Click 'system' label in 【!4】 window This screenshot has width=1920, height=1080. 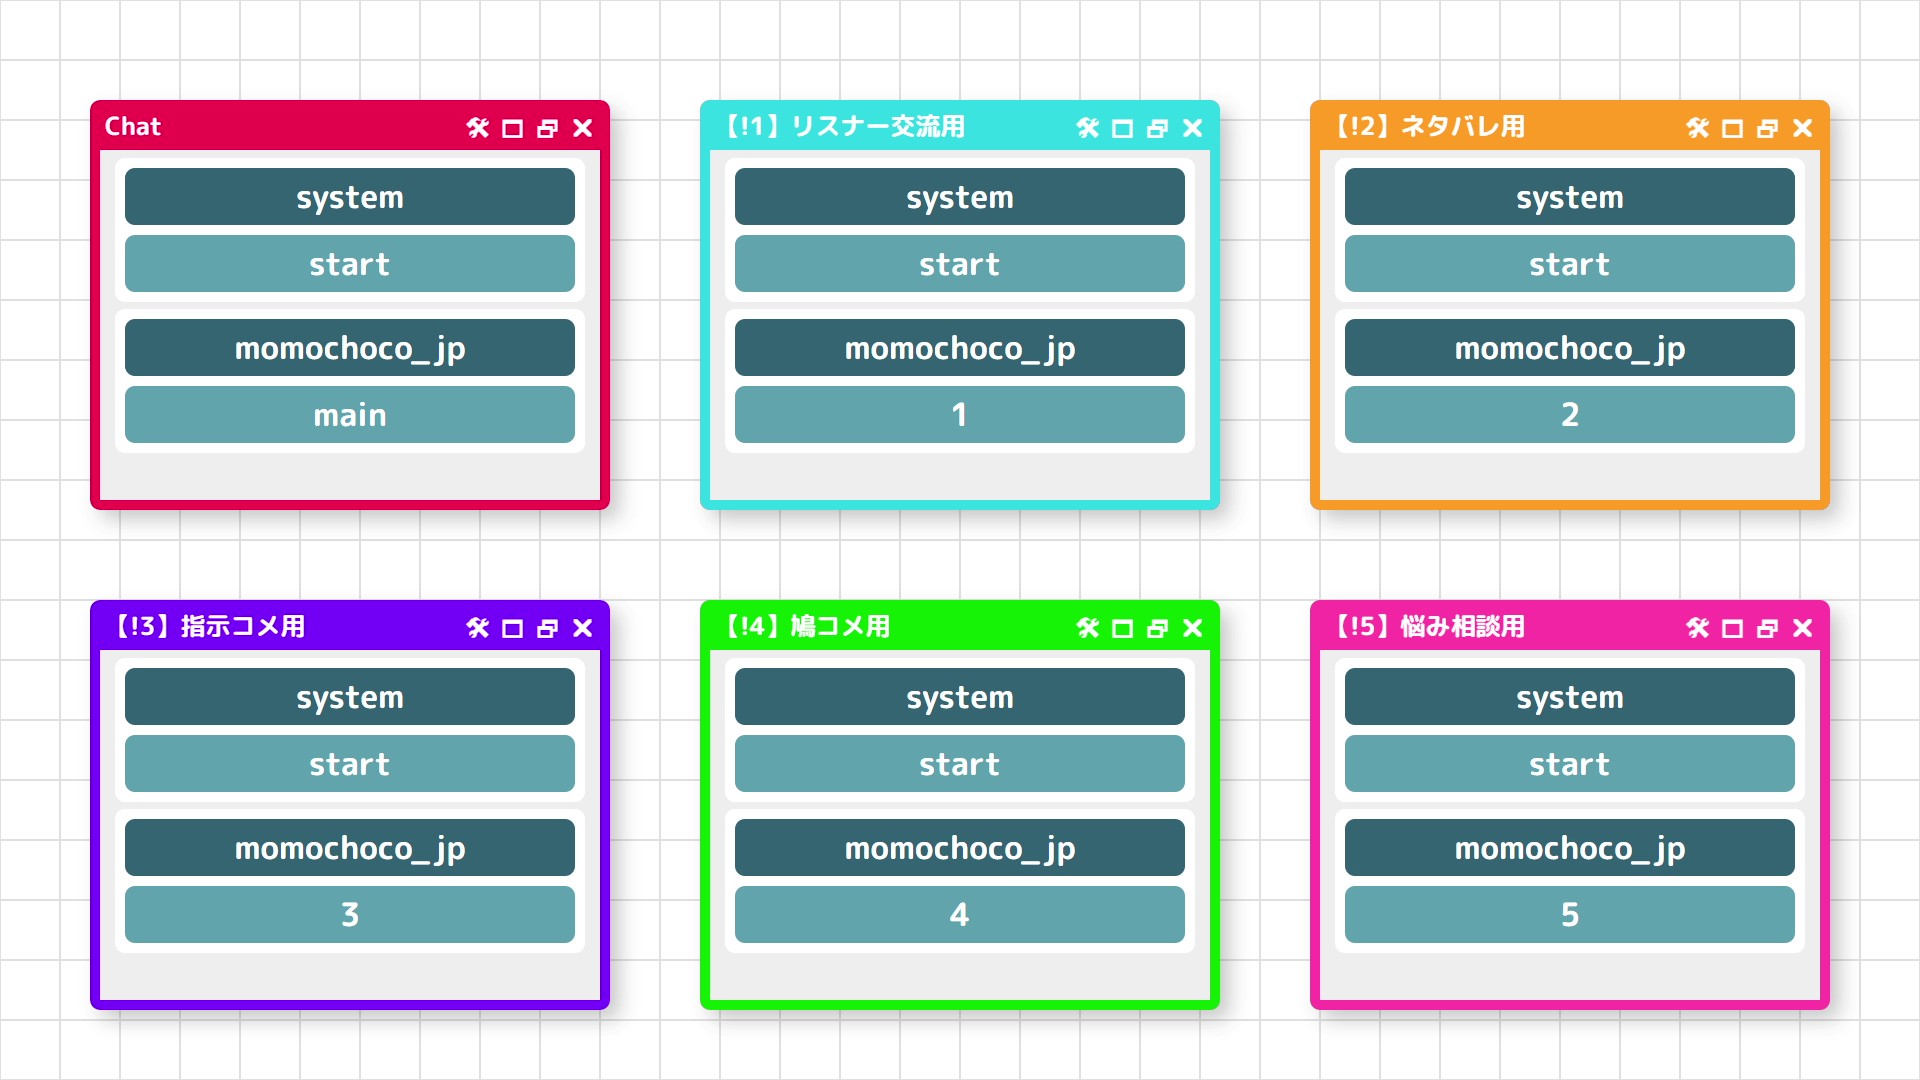click(960, 697)
